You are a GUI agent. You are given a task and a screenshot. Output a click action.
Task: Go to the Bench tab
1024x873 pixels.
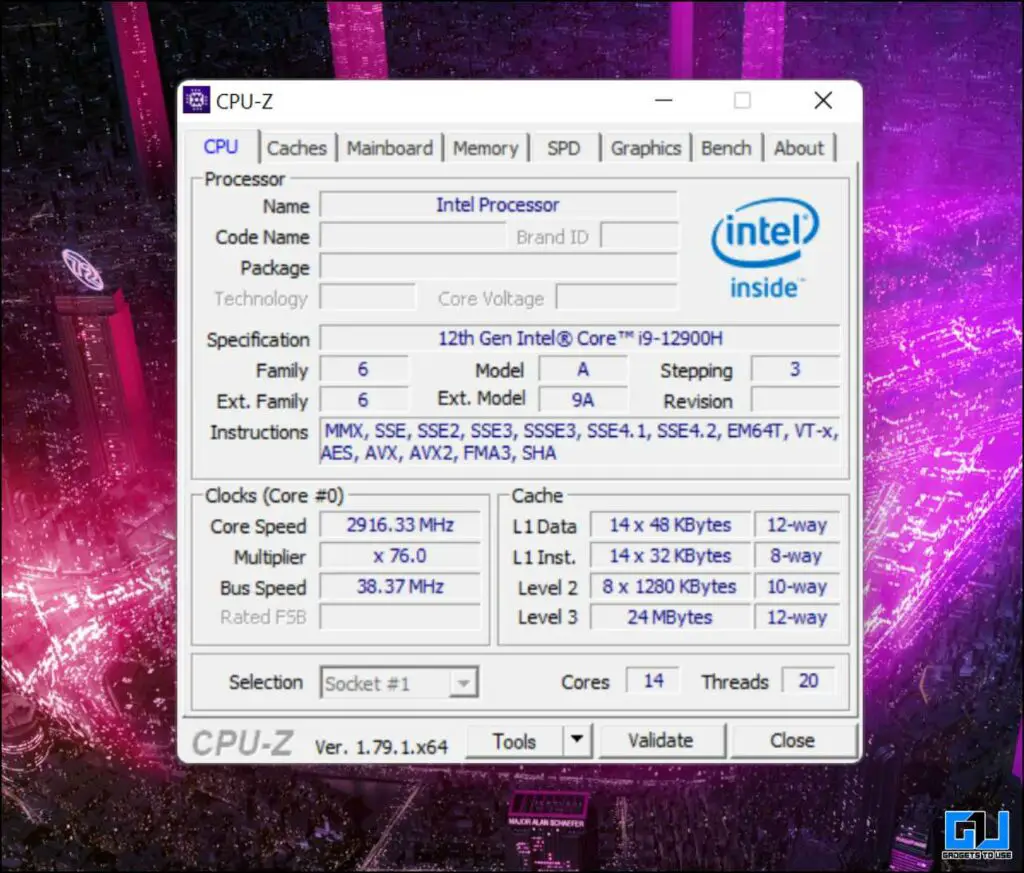point(726,148)
